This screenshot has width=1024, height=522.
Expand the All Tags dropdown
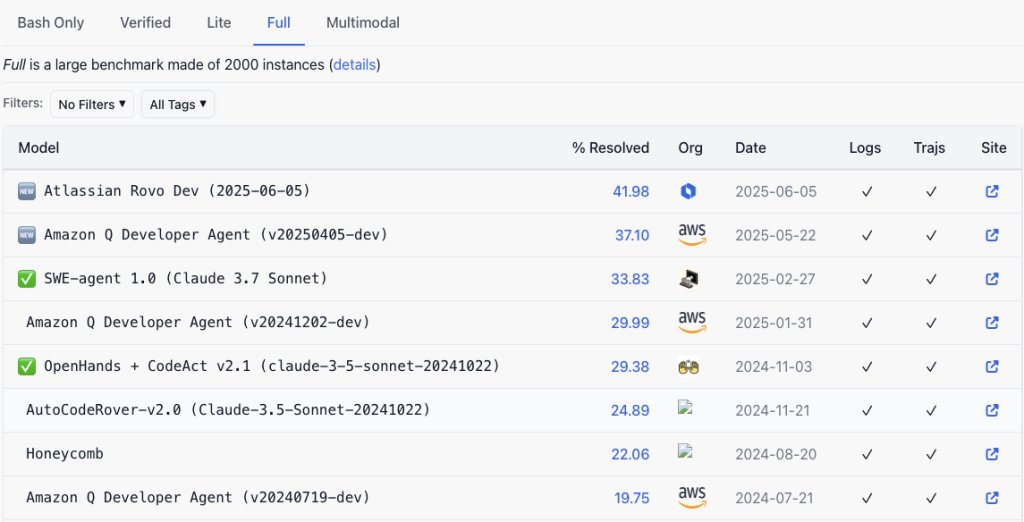tap(177, 104)
